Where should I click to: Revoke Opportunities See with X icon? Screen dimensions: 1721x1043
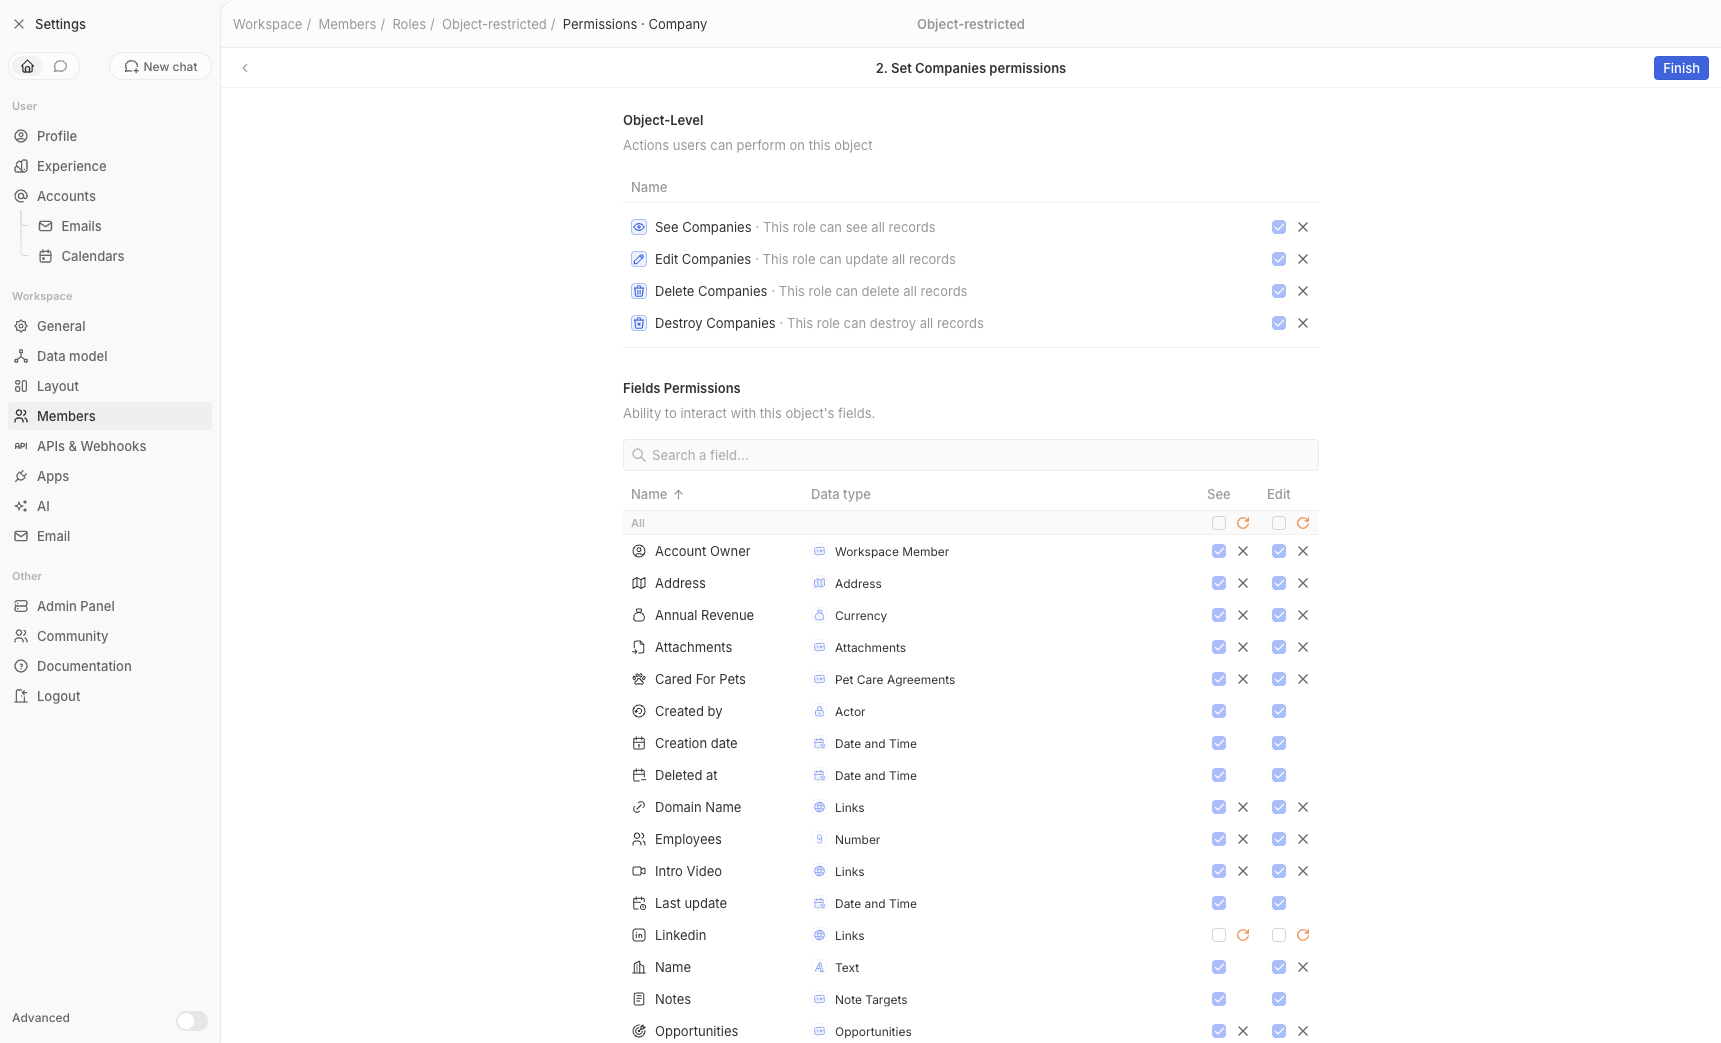pyautogui.click(x=1243, y=1031)
